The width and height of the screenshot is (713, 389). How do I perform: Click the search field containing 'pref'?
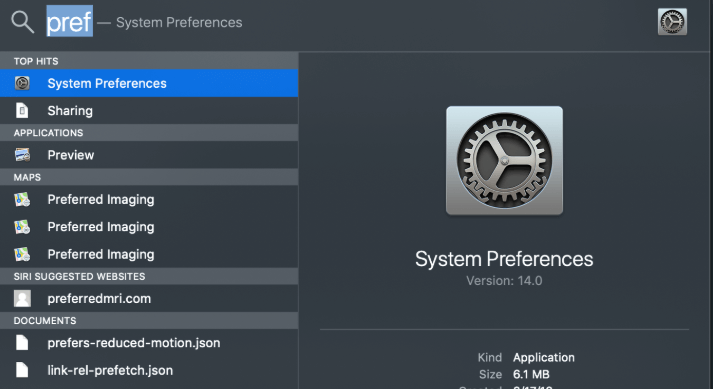point(70,21)
